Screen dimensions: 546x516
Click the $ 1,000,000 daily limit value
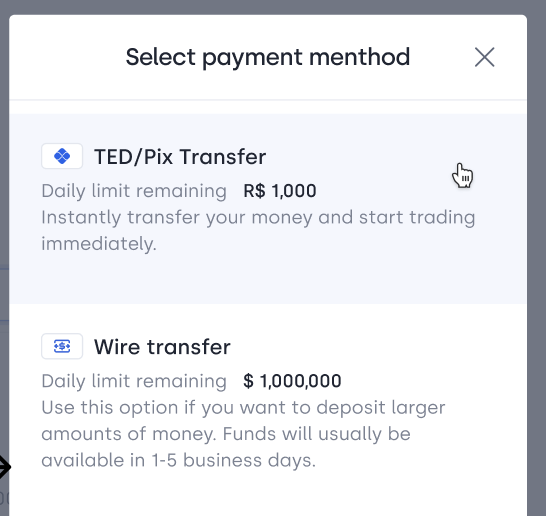[292, 381]
